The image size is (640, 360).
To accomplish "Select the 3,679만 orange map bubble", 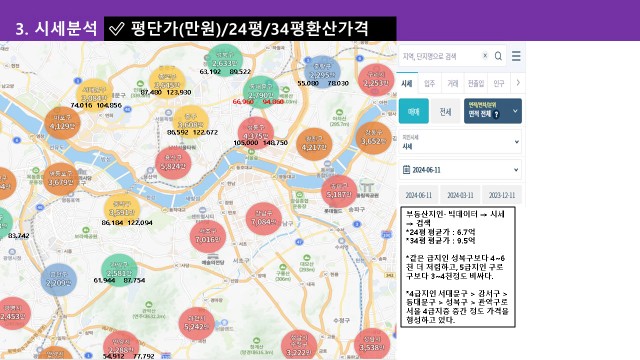I will (61, 180).
